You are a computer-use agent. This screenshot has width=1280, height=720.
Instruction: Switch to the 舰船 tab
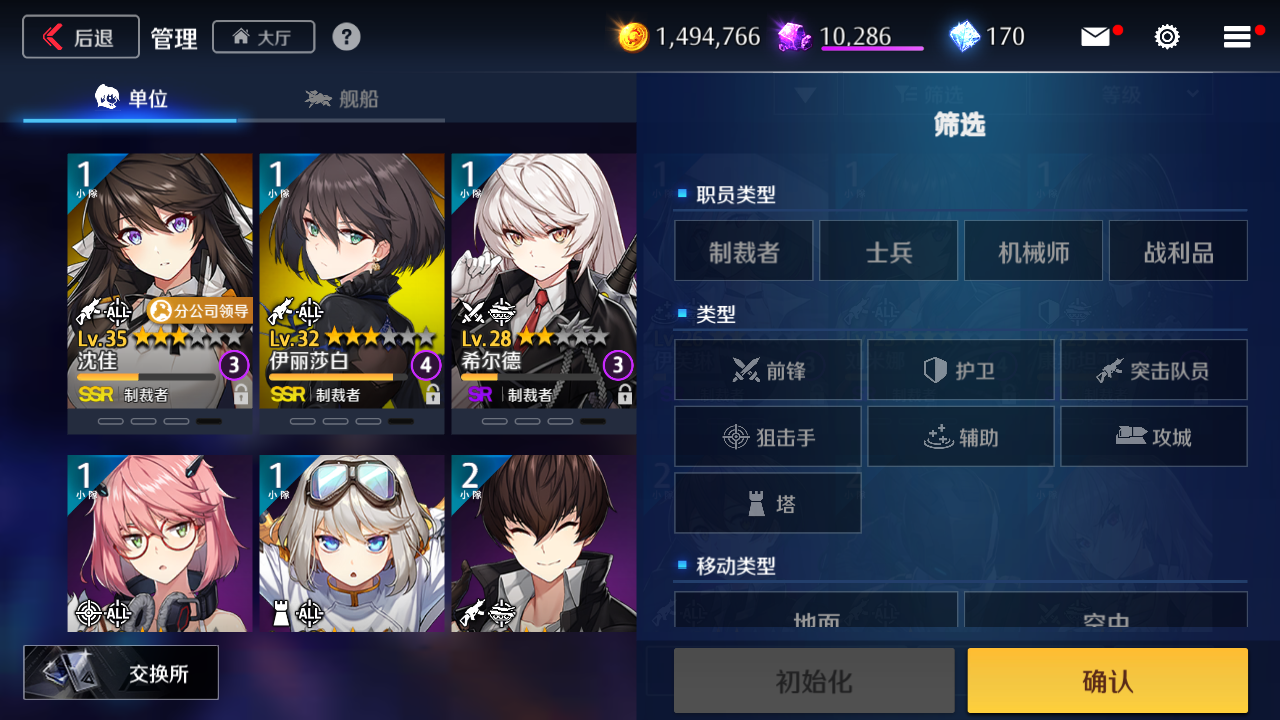tap(342, 99)
